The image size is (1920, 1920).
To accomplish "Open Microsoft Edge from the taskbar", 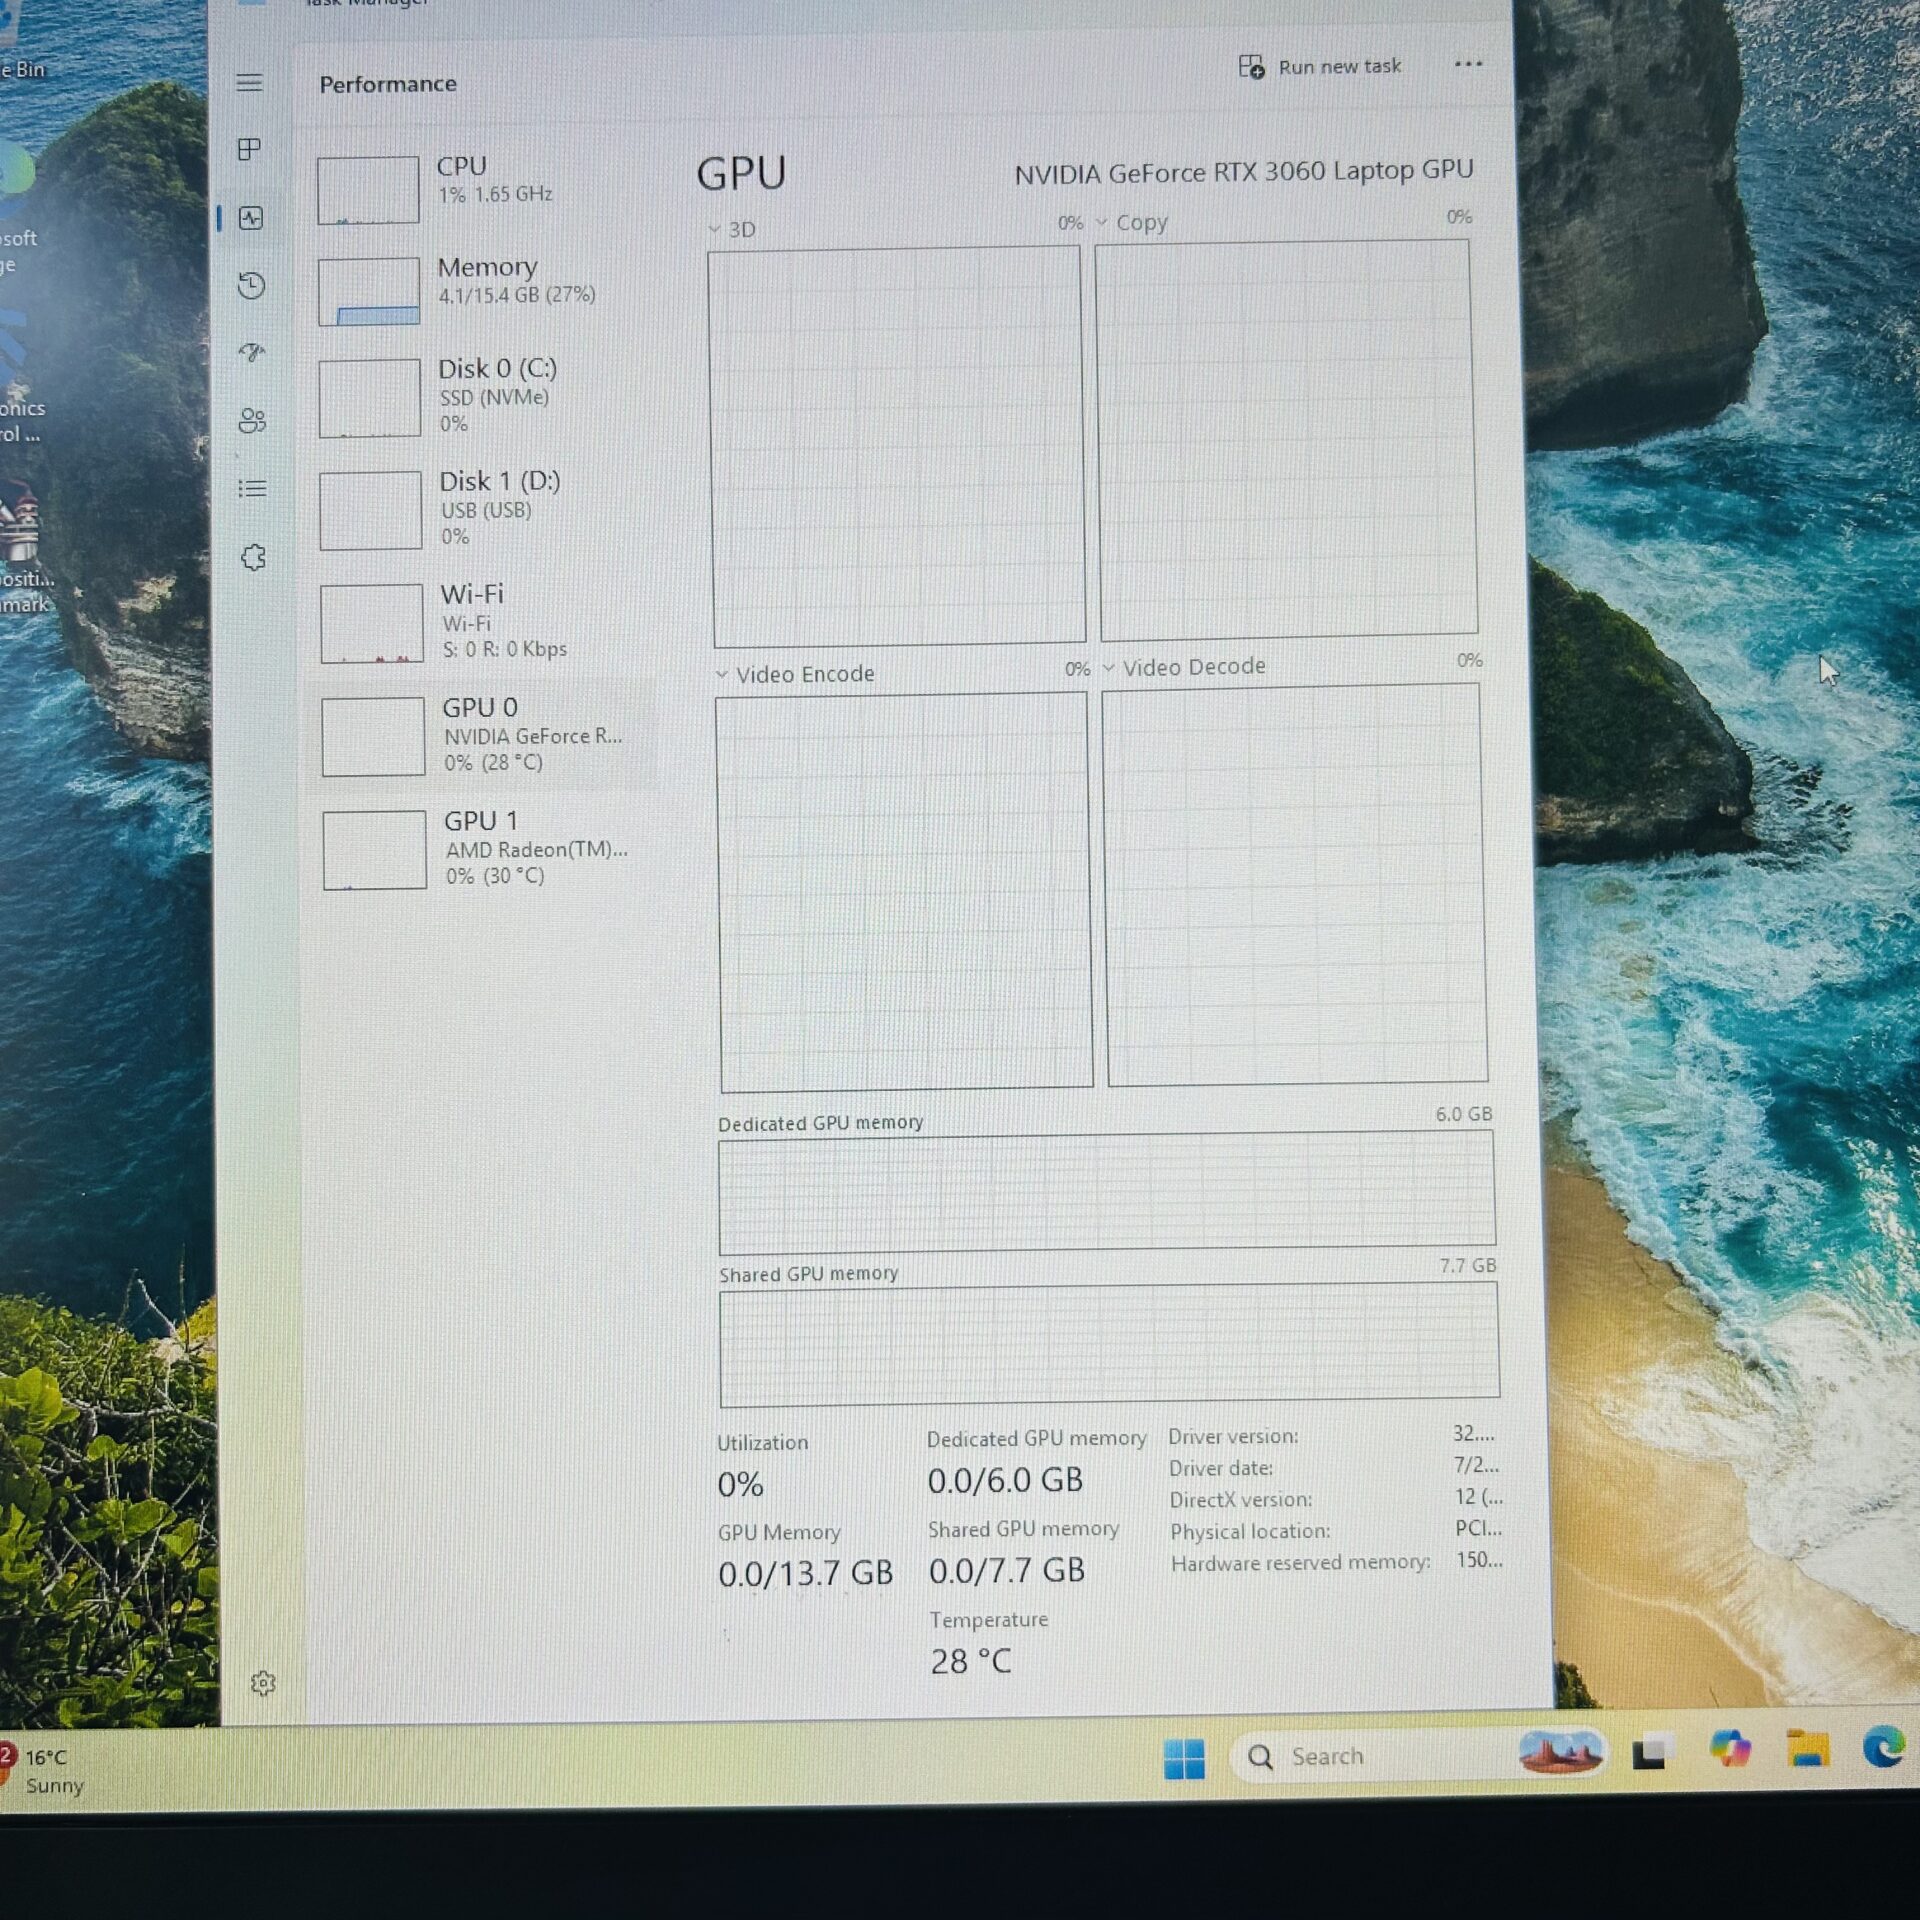I will click(x=1884, y=1748).
